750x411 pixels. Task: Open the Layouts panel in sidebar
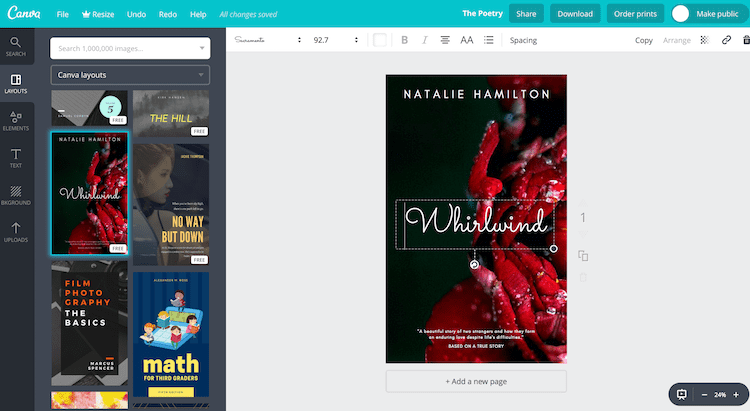tap(16, 84)
